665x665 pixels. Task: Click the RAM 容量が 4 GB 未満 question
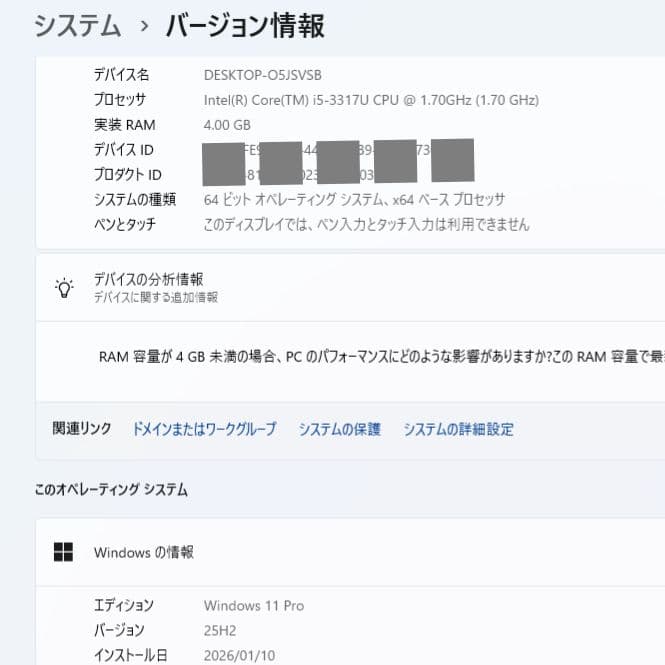382,357
